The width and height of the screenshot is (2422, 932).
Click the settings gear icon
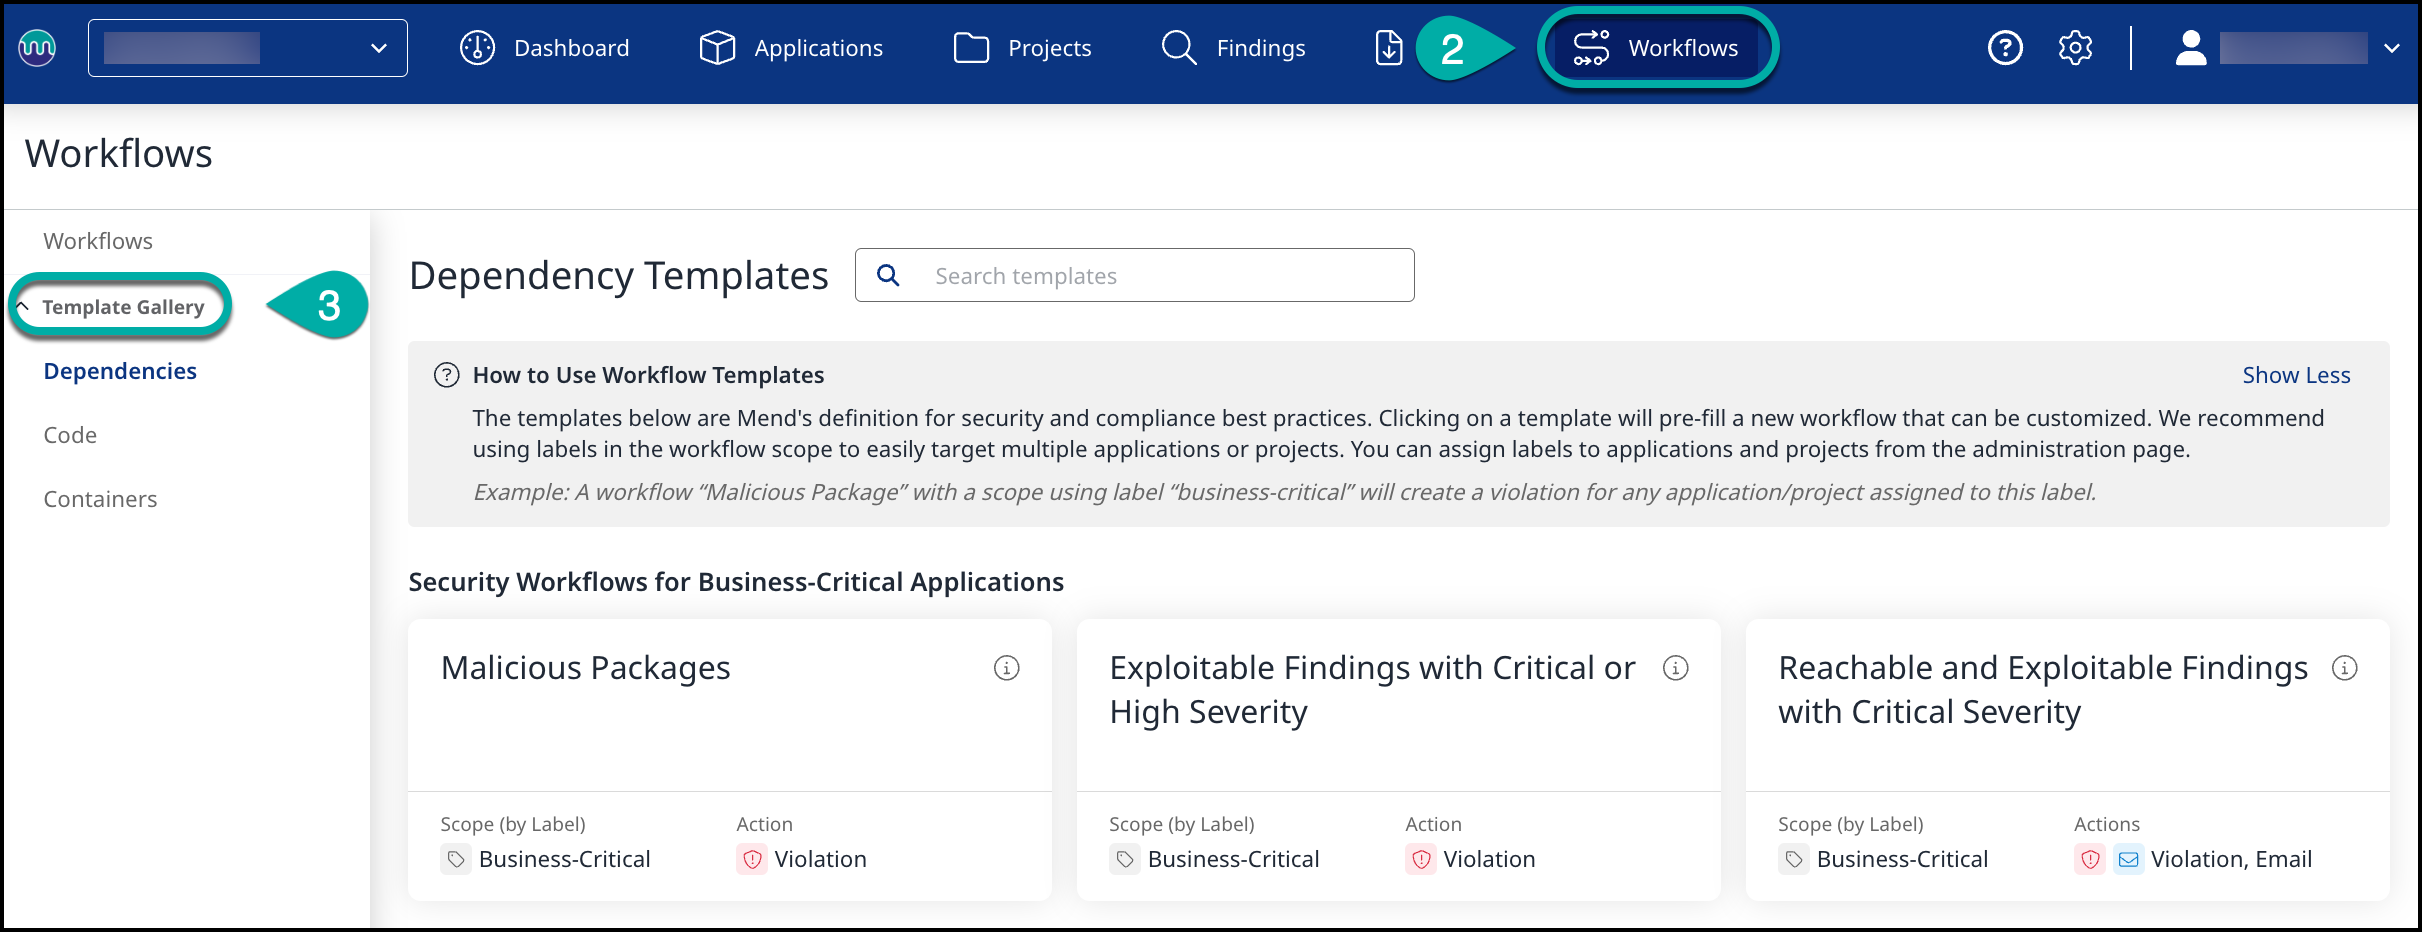(x=2075, y=47)
